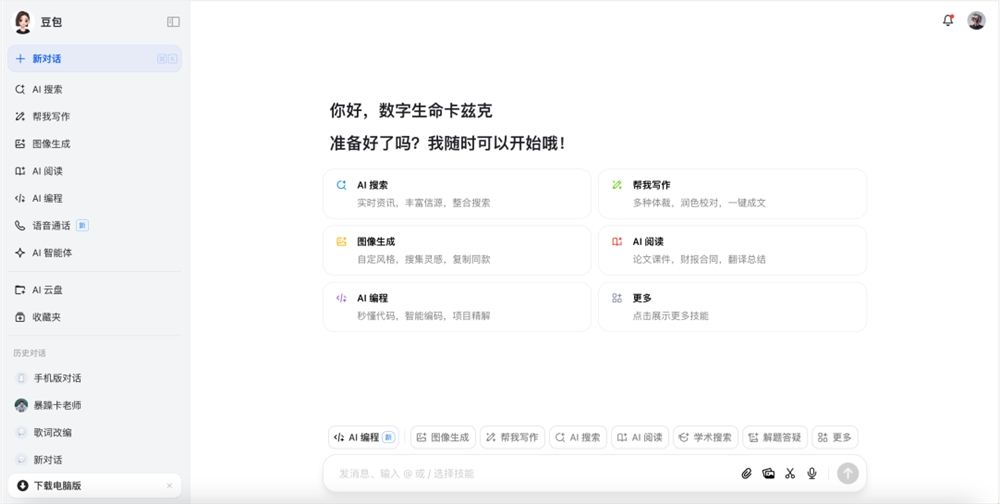Click the send arrow button

tap(848, 473)
